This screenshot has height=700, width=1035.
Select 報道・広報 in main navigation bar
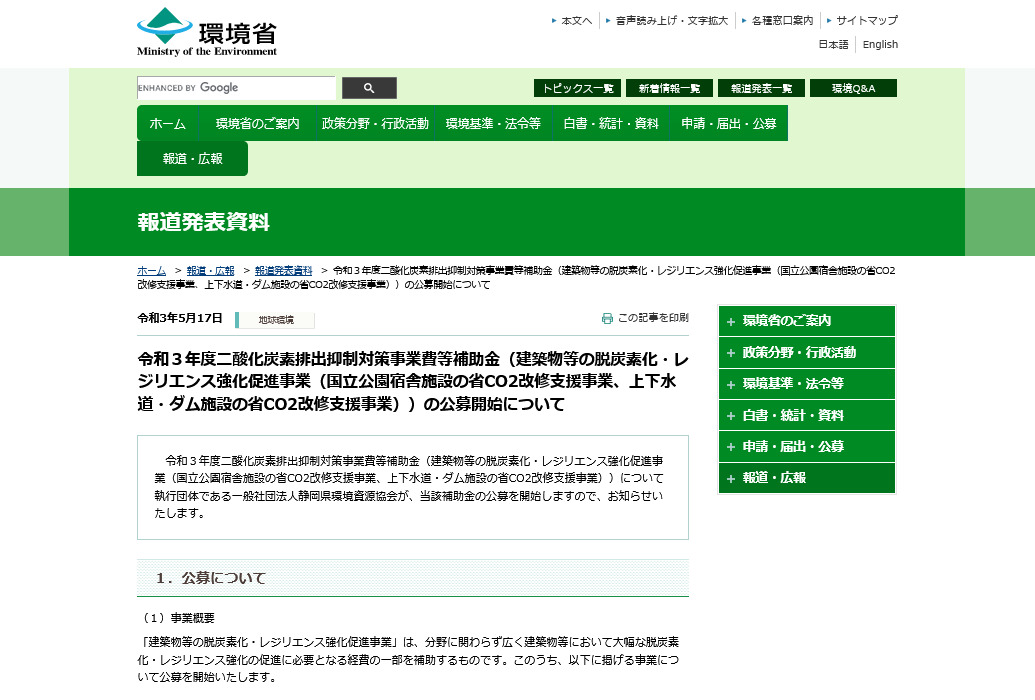click(x=192, y=158)
